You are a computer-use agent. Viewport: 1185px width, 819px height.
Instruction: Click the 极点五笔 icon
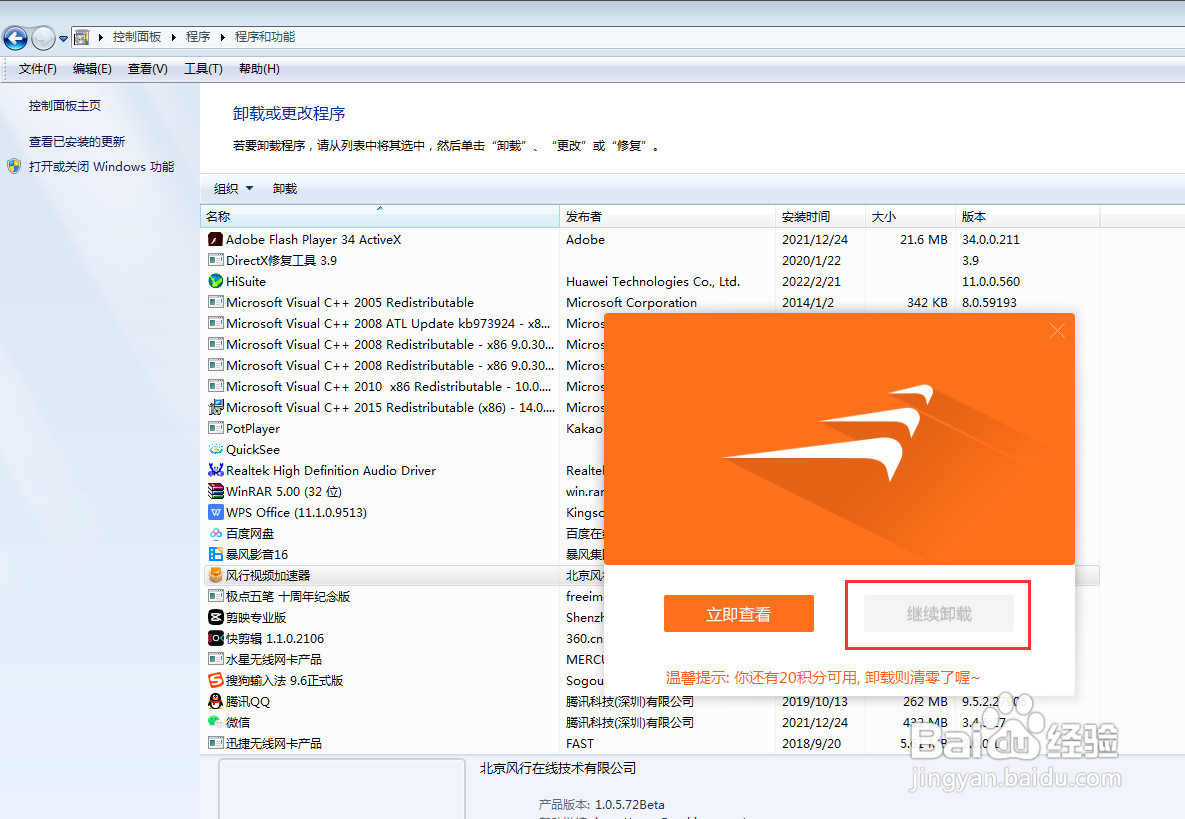click(x=215, y=596)
